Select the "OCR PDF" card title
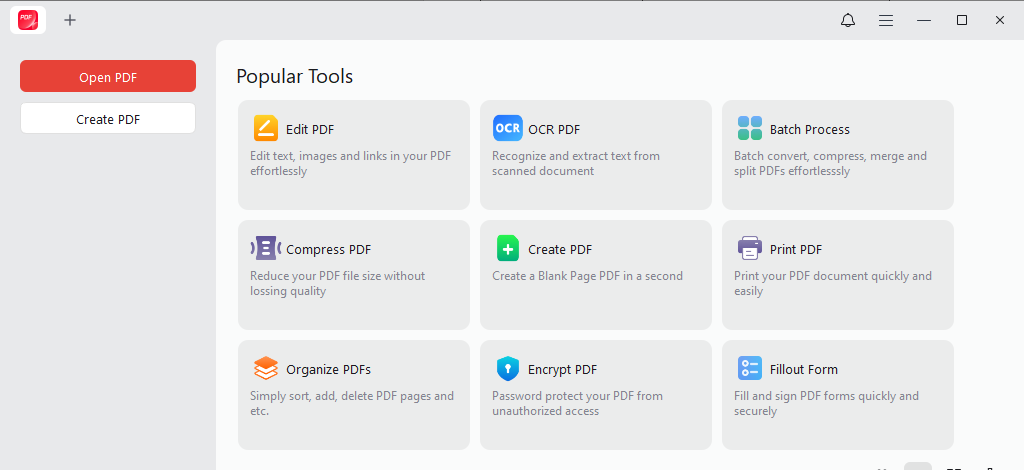The width and height of the screenshot is (1024, 470). pyautogui.click(x=554, y=129)
